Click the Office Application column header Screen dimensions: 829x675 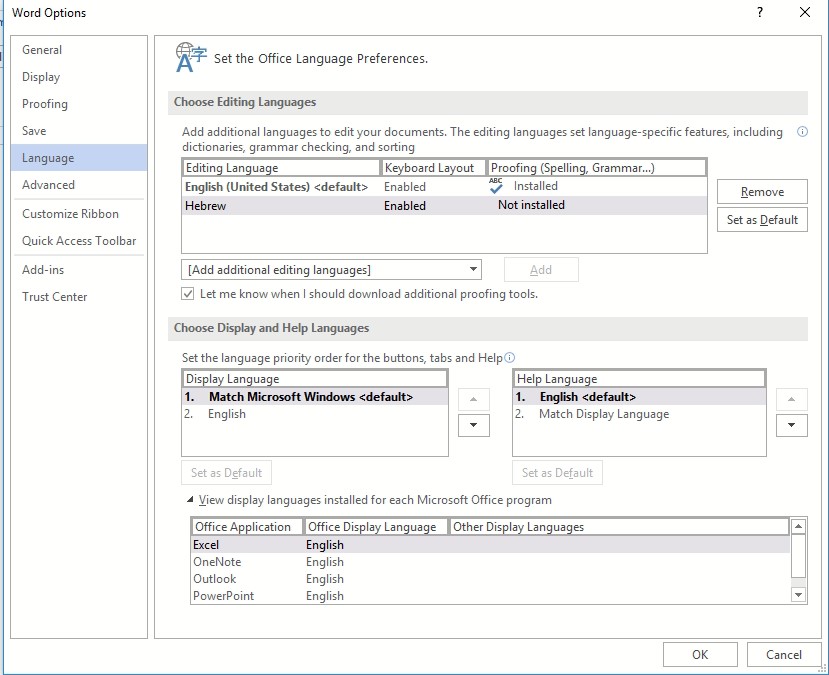(x=247, y=526)
